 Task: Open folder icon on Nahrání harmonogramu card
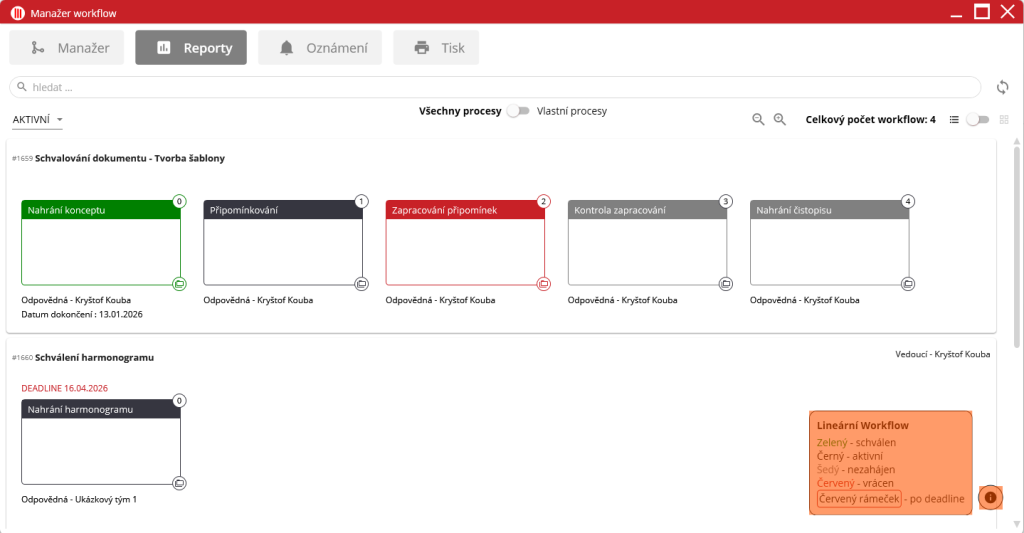pyautogui.click(x=179, y=483)
